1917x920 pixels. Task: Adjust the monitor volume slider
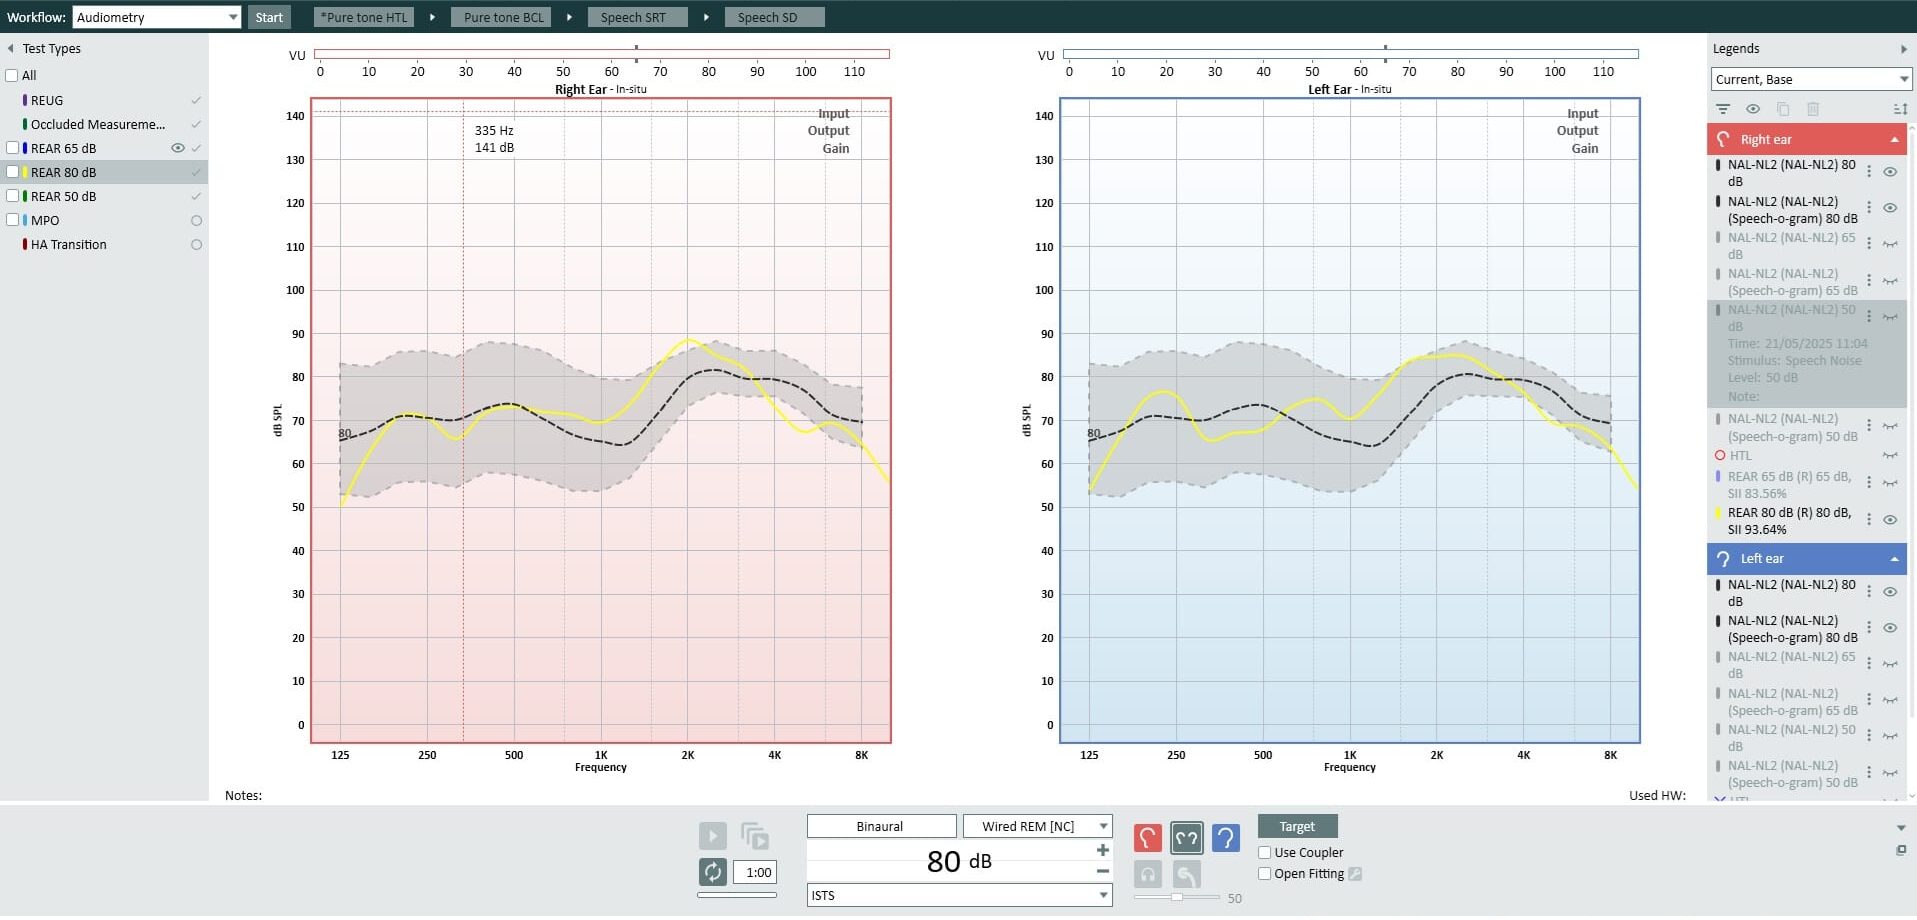1177,897
